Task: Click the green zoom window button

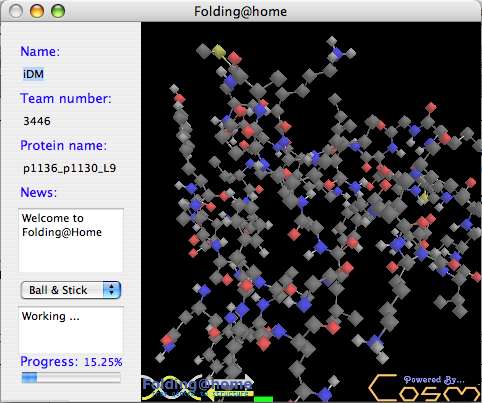Action: pos(58,11)
